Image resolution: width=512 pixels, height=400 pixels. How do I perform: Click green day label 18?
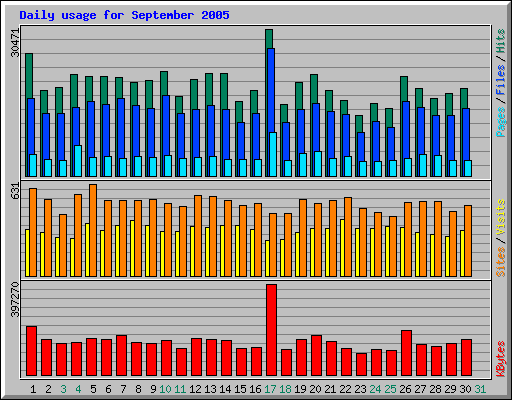(285, 389)
